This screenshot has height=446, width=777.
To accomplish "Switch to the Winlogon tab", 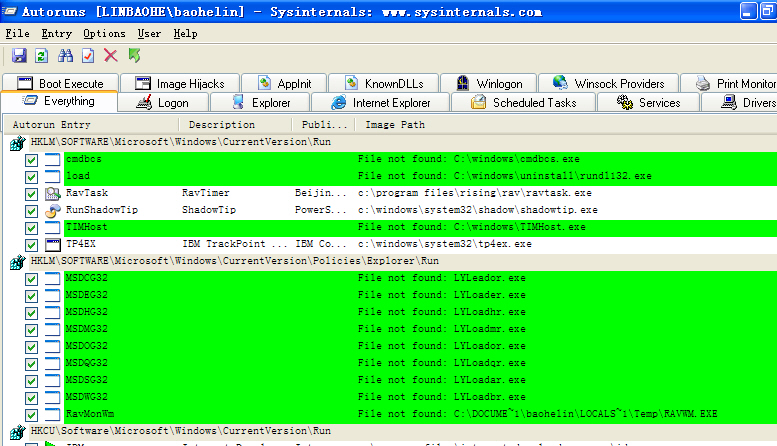I will (489, 83).
